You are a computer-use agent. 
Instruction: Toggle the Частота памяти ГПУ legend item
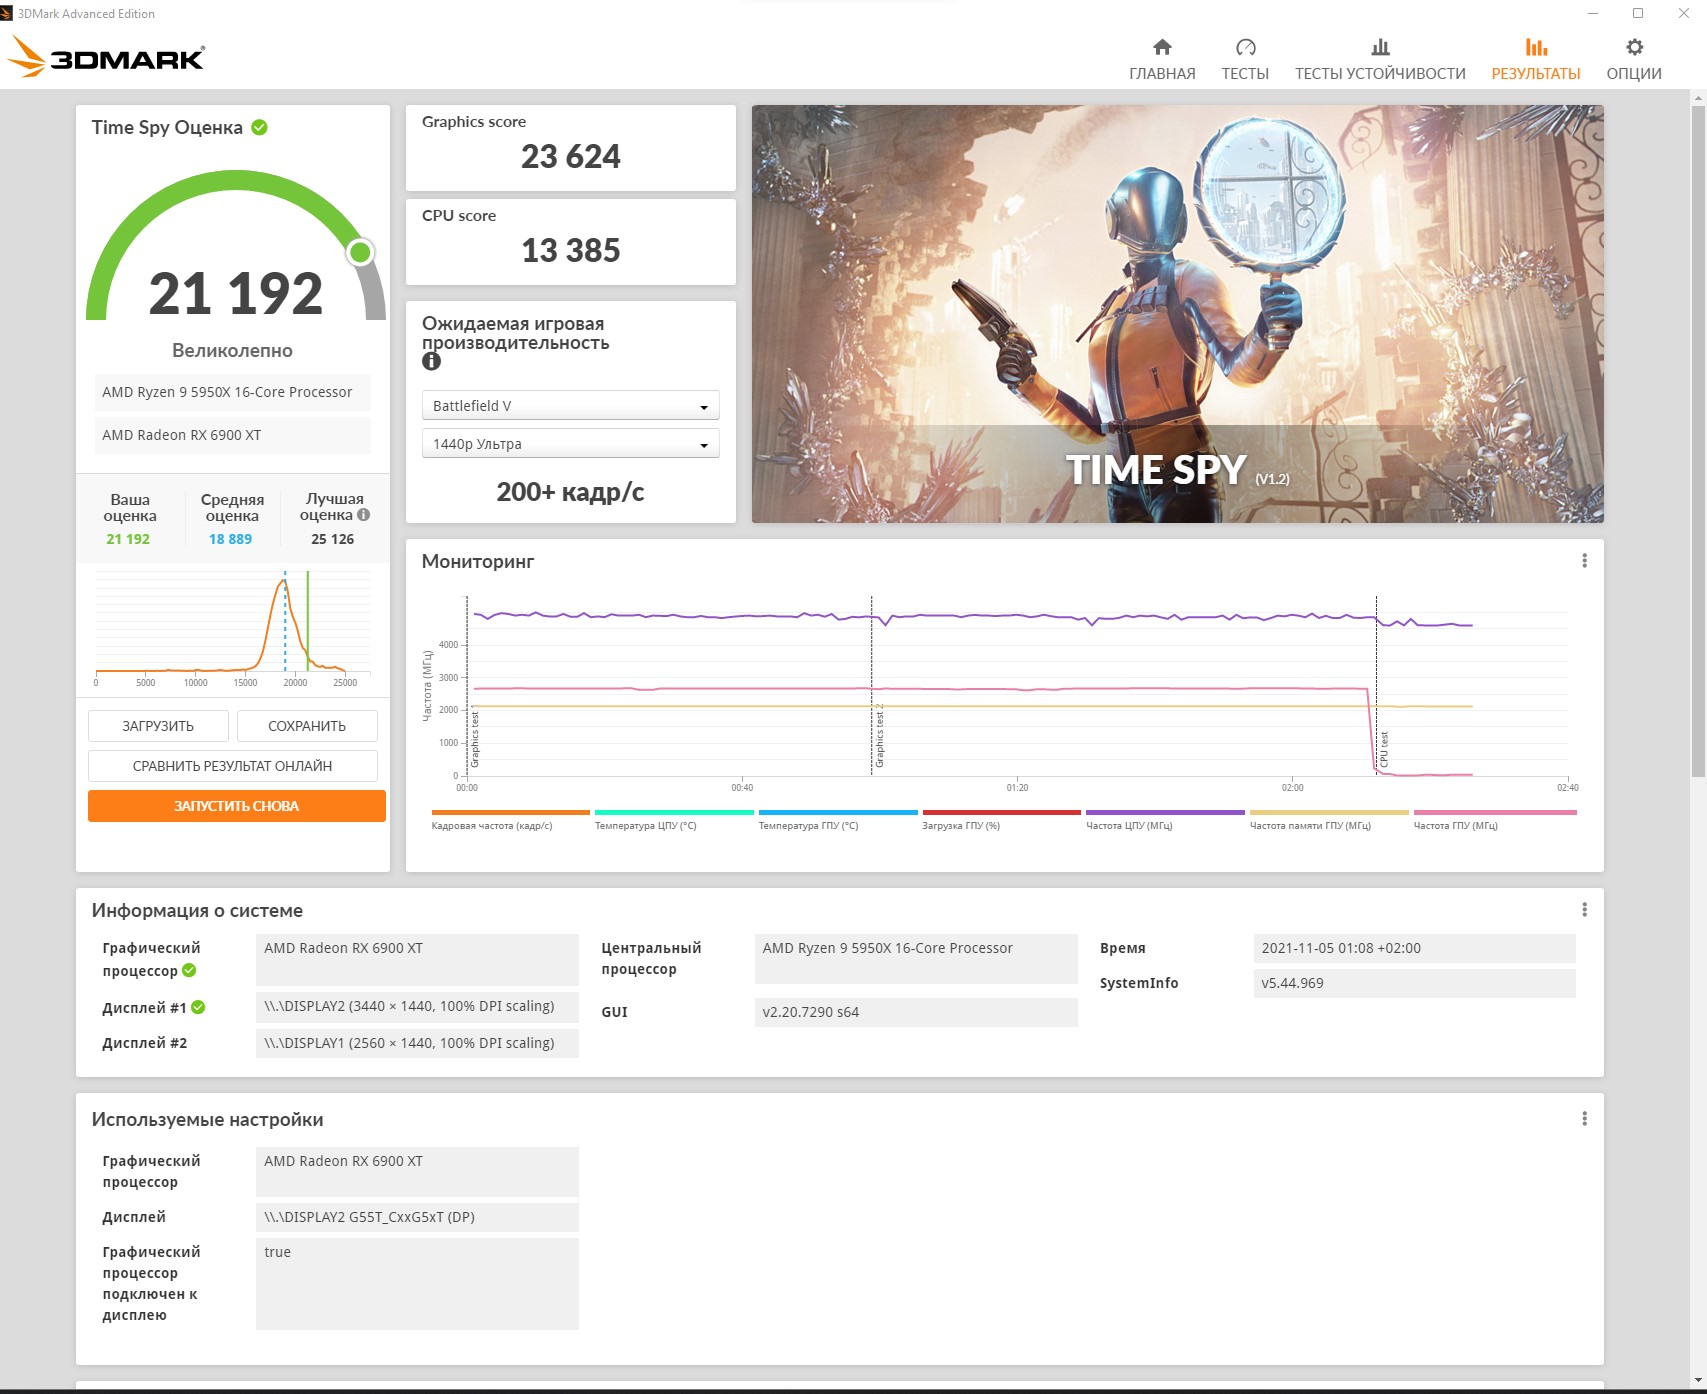[1329, 820]
